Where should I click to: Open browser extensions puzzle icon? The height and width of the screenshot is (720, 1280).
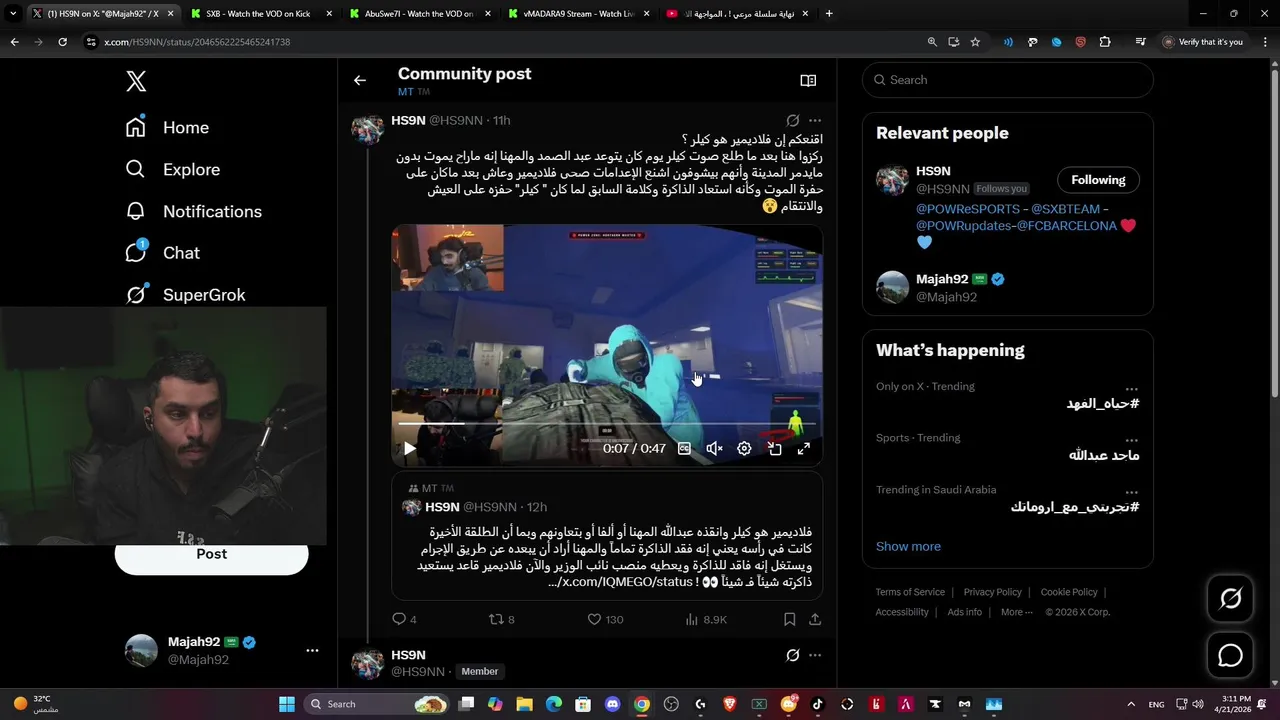1105,42
